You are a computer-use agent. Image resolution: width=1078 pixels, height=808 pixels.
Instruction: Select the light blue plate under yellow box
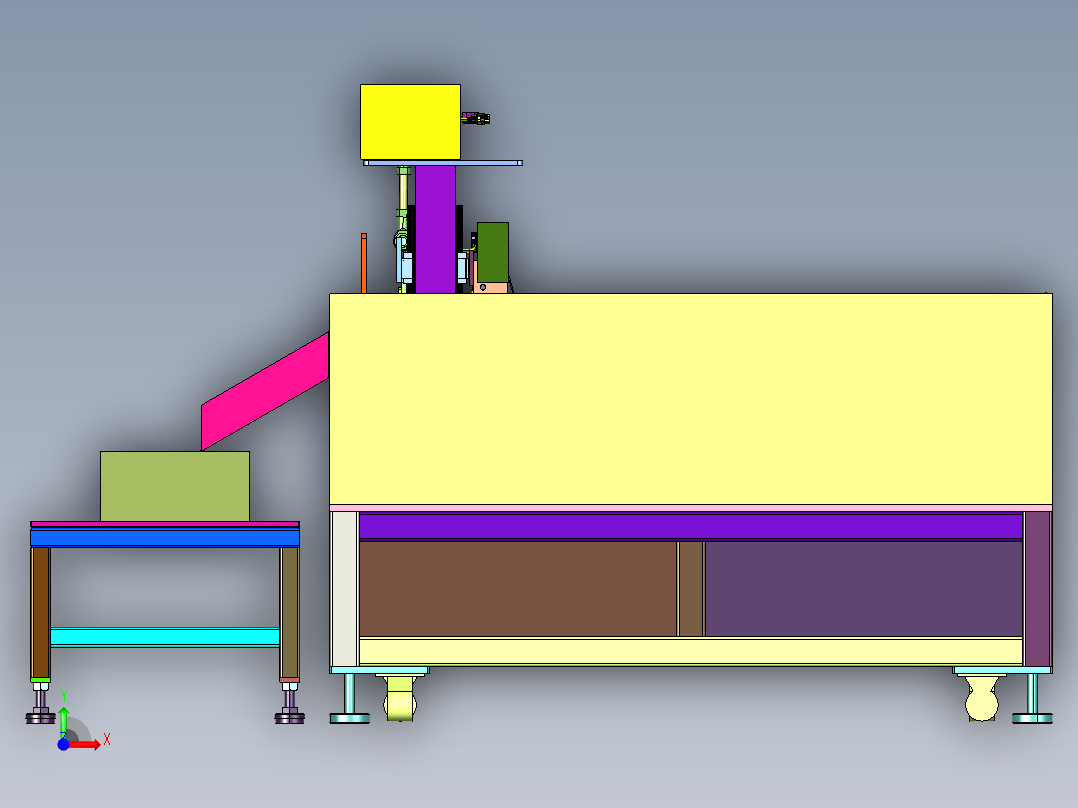pyautogui.click(x=443, y=163)
